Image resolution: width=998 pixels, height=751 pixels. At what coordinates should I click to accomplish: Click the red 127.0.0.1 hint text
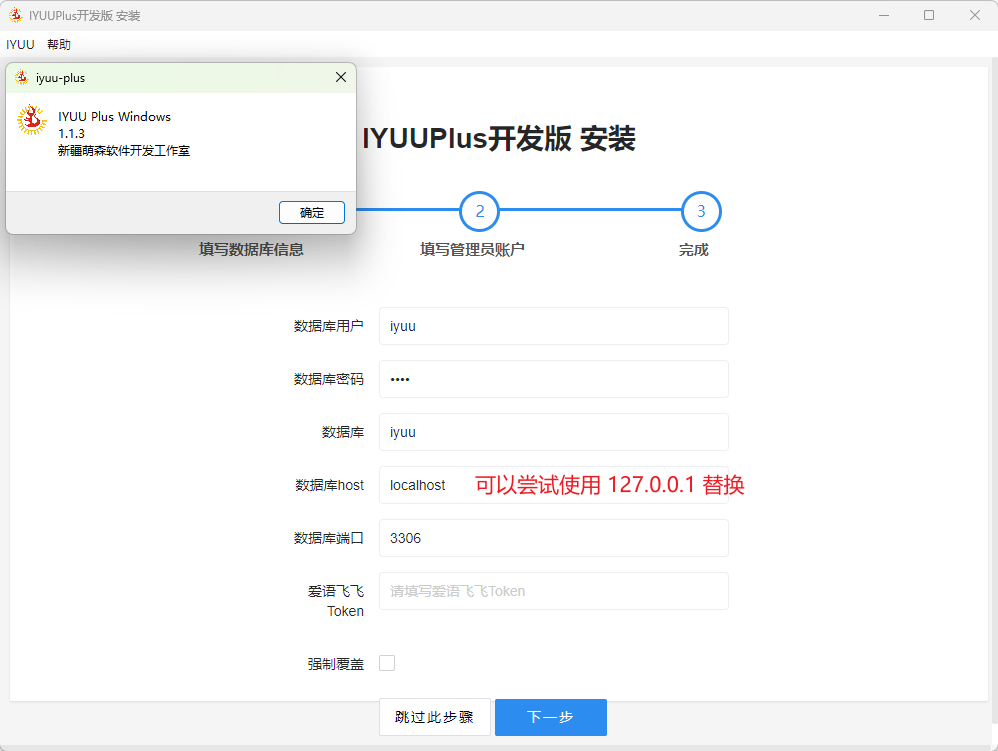(x=610, y=485)
